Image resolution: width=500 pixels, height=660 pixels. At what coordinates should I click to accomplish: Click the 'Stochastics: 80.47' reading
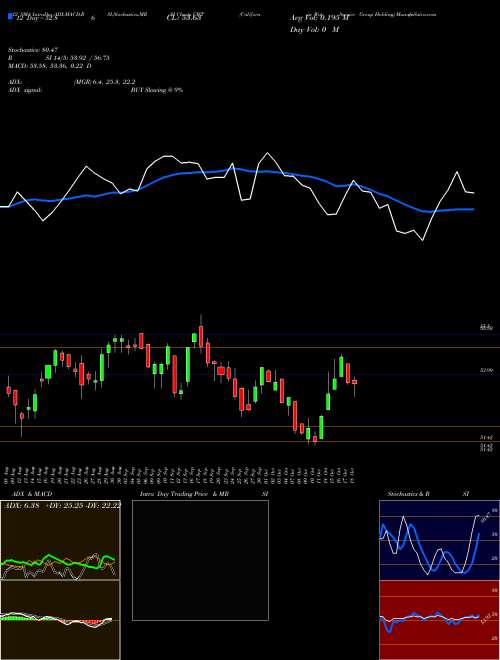pos(31,50)
